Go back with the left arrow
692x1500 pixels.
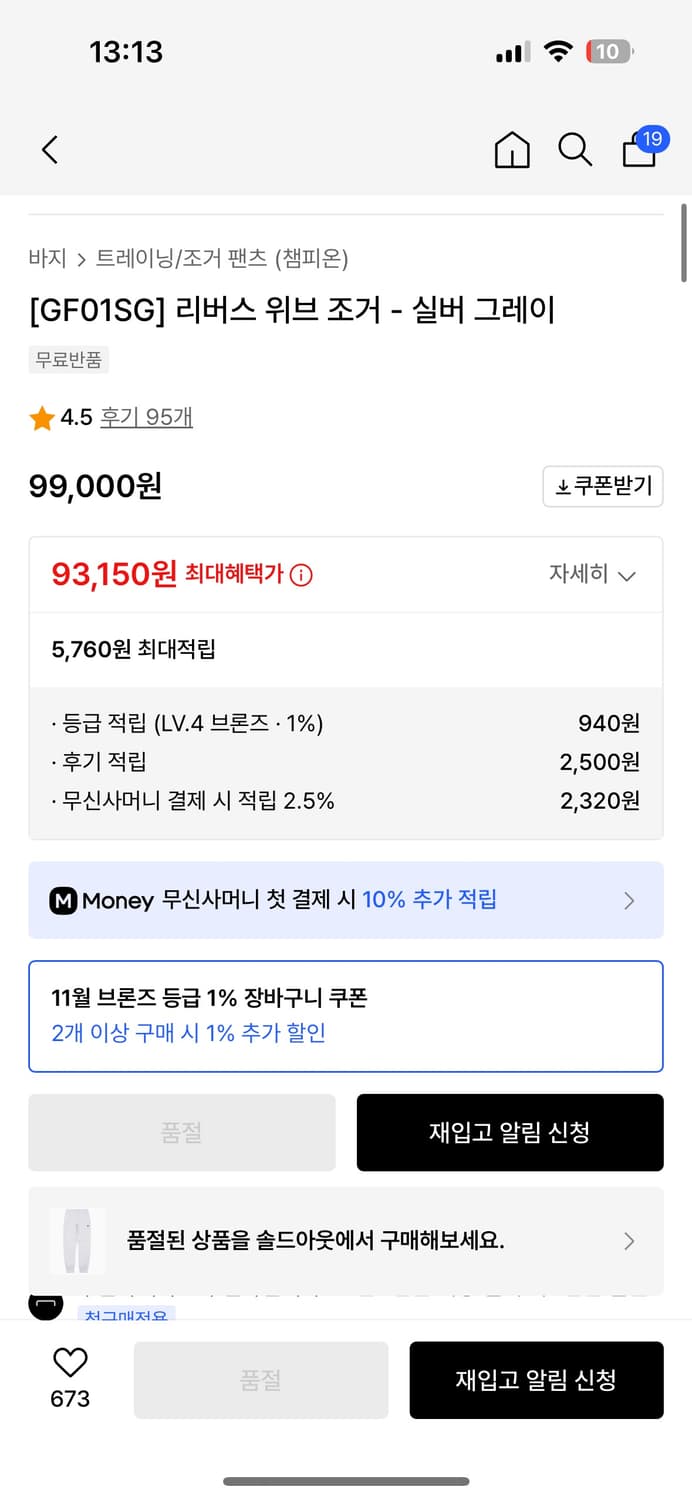[50, 149]
